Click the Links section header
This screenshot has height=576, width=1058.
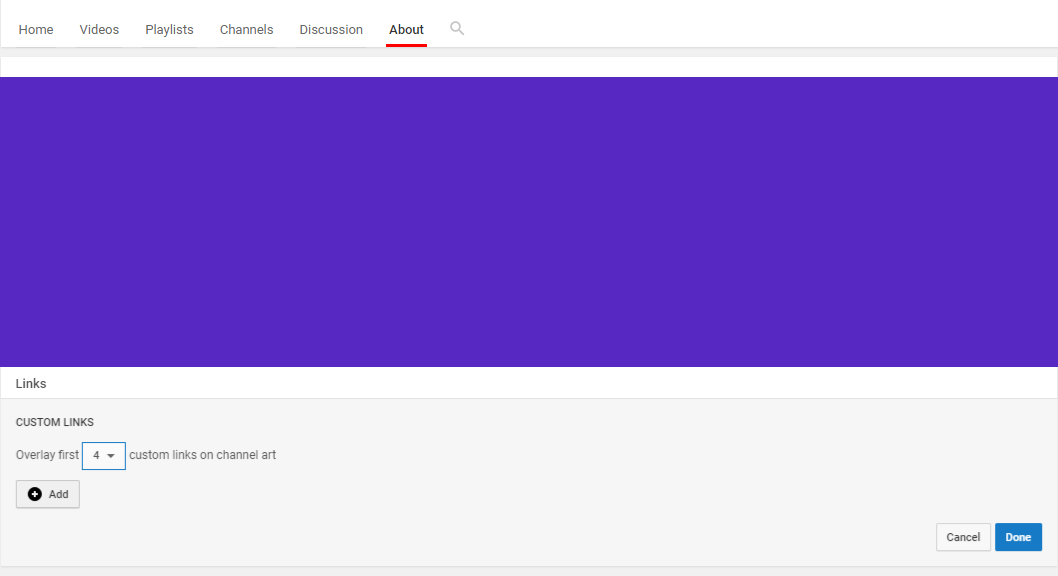30,383
